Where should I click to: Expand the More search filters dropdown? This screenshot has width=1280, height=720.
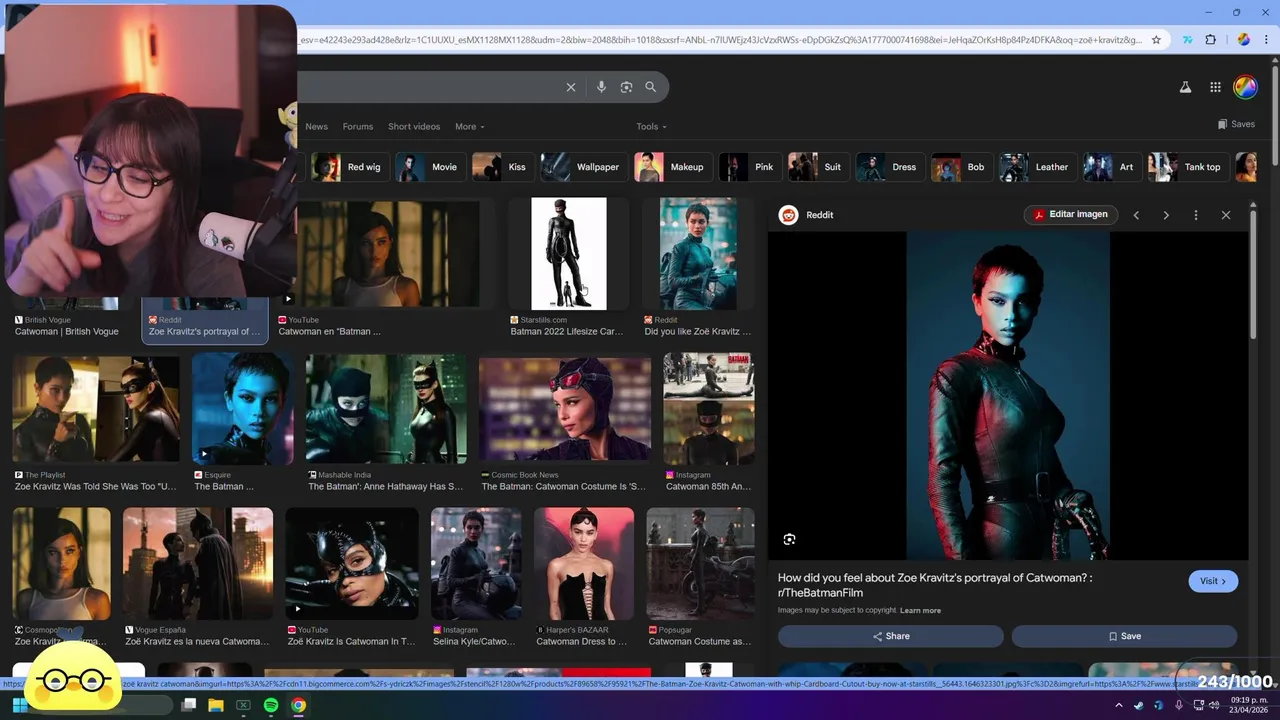click(469, 127)
